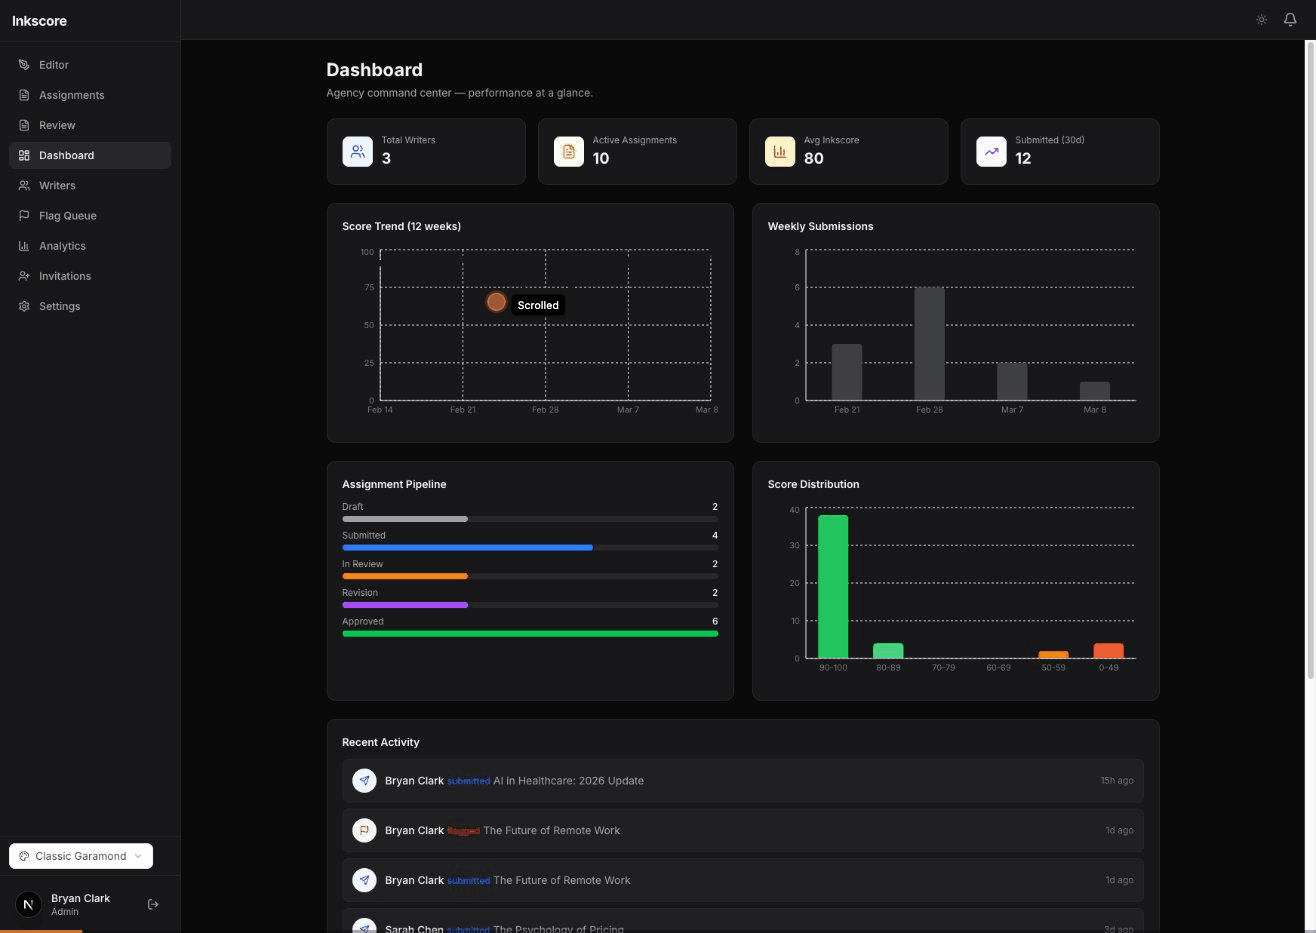Click the 90-100 score distribution bar

(833, 587)
